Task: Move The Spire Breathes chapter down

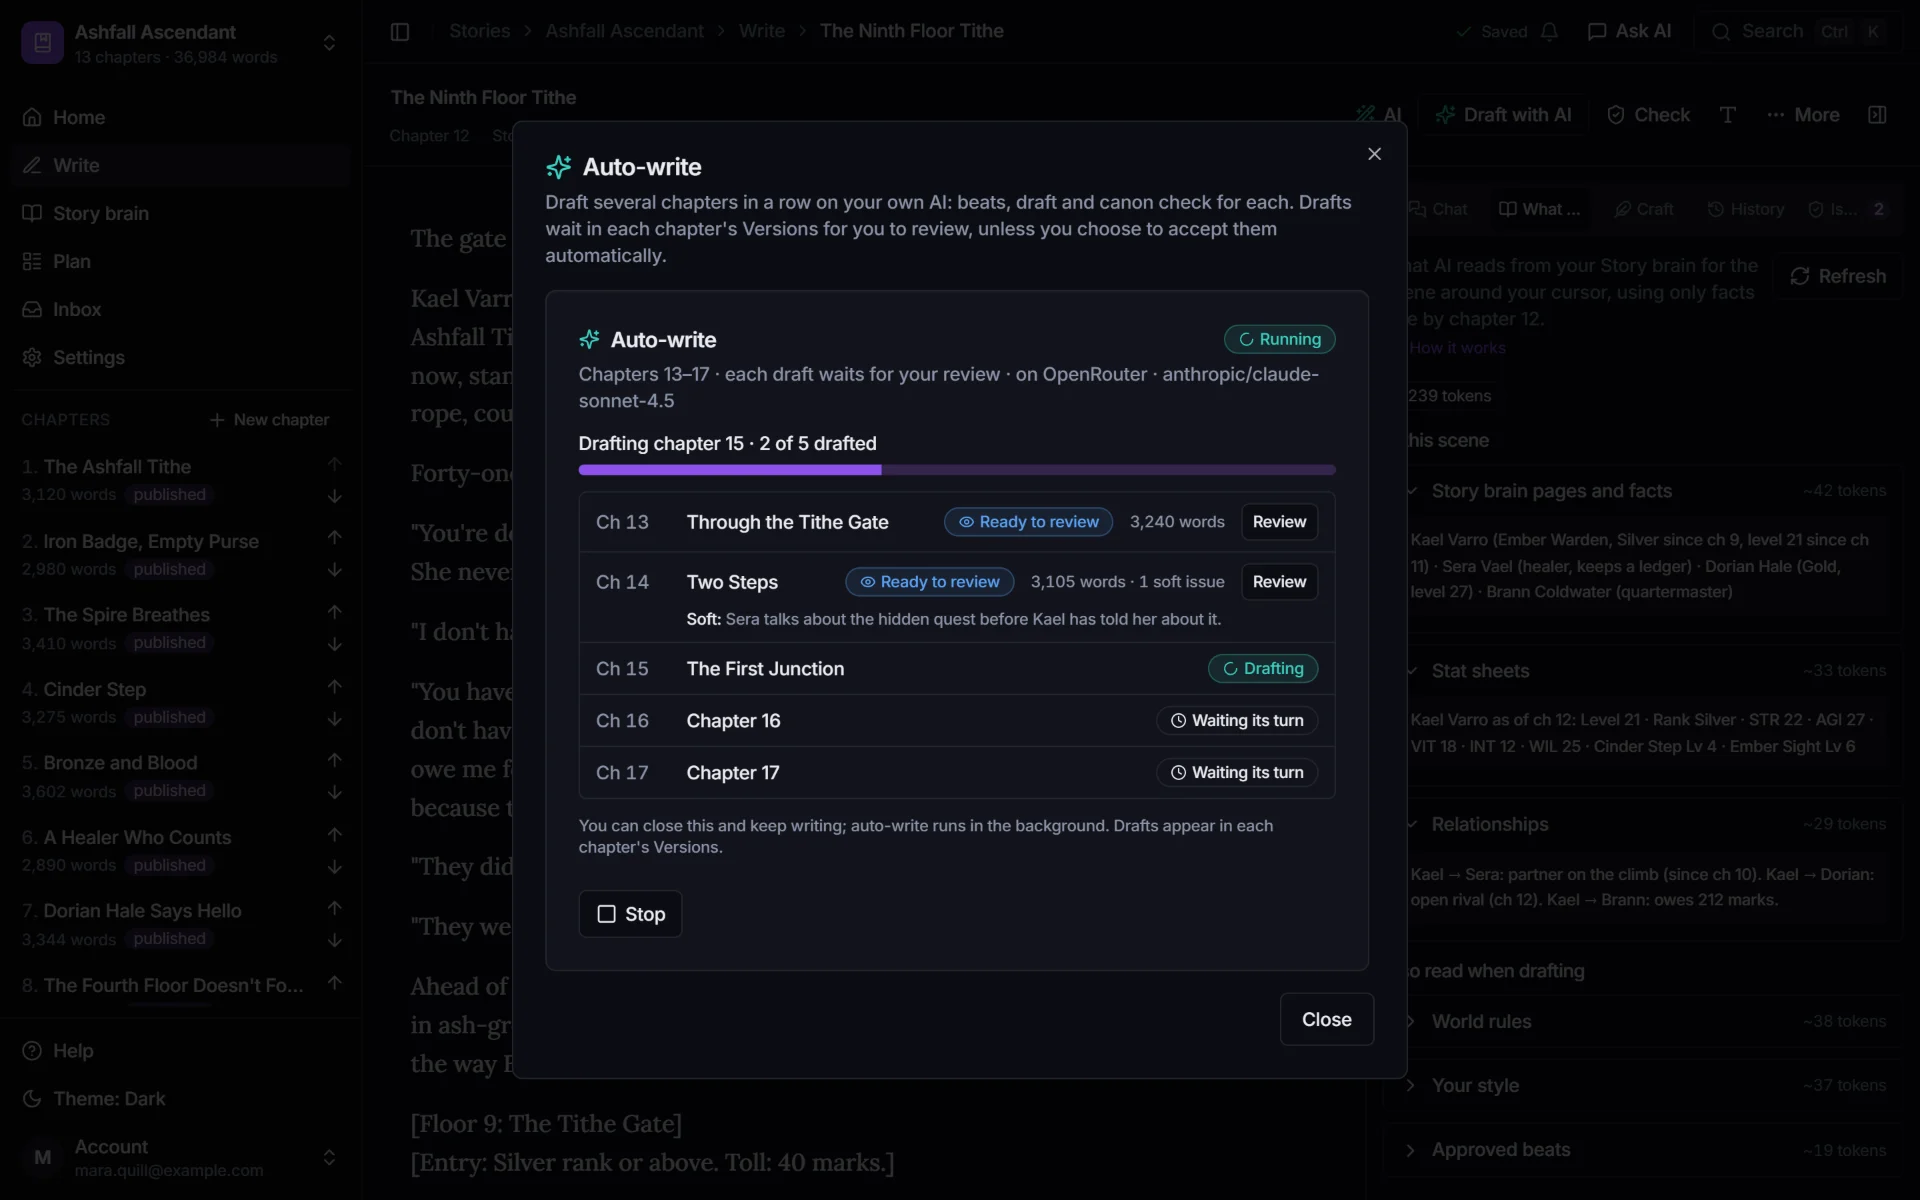Action: point(335,644)
